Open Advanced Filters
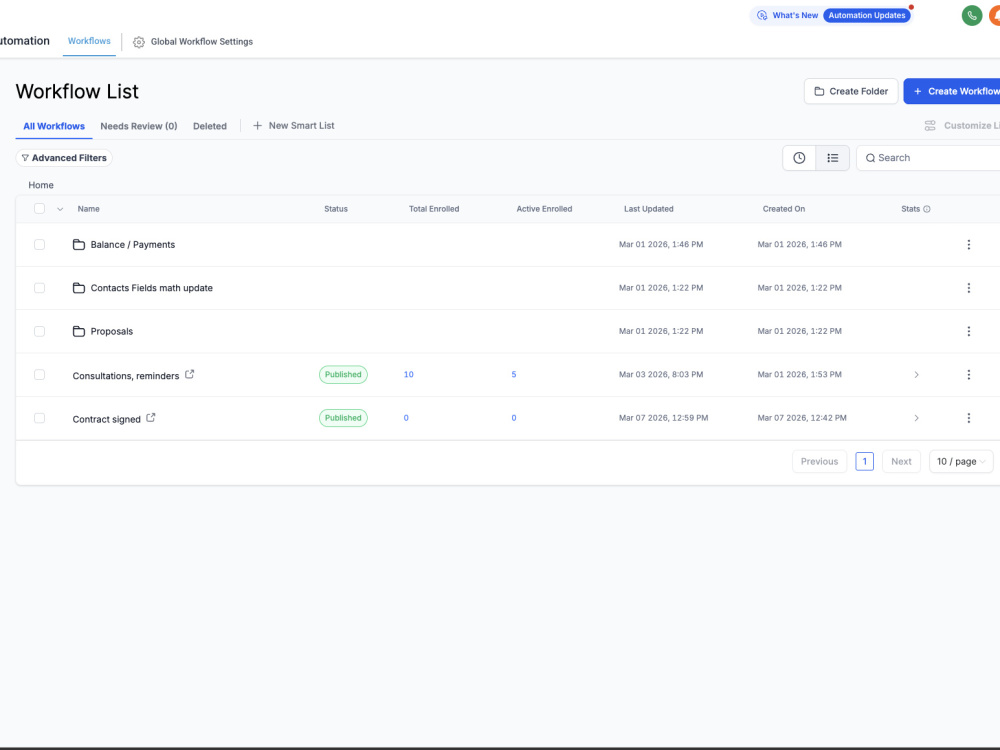Screen dimensions: 1000x750 [x=64, y=158]
